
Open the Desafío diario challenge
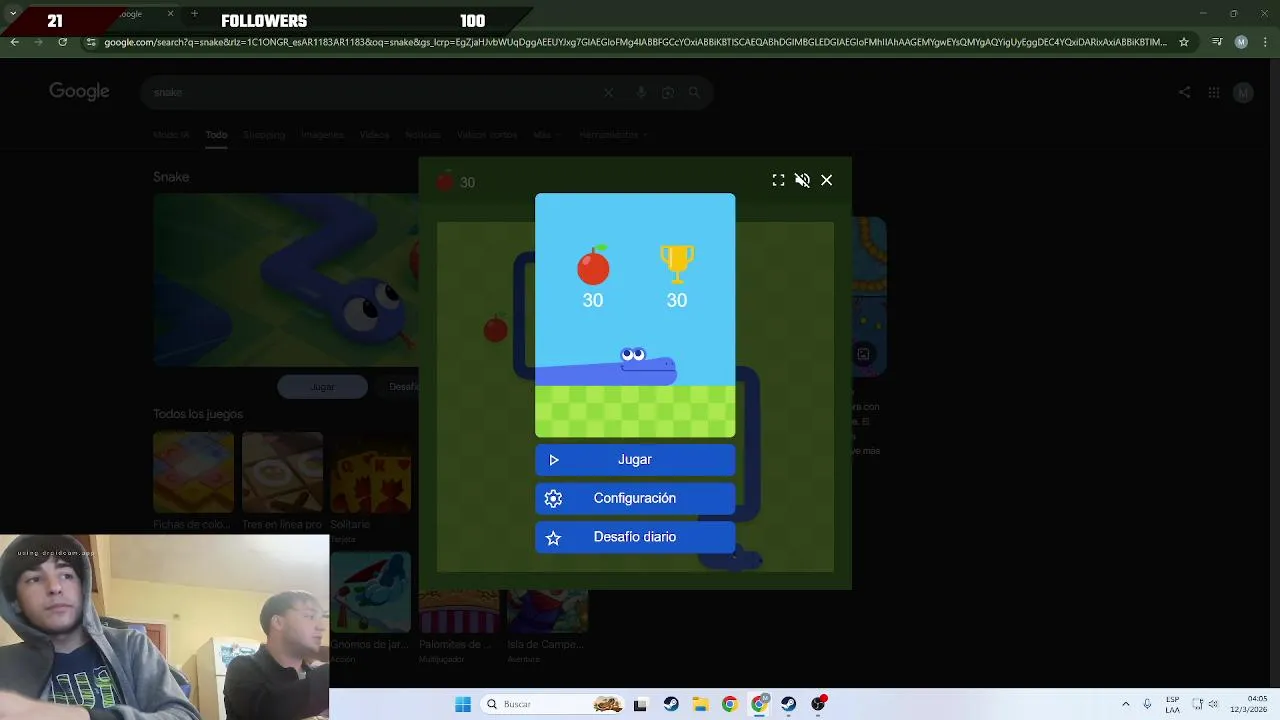pyautogui.click(x=635, y=537)
